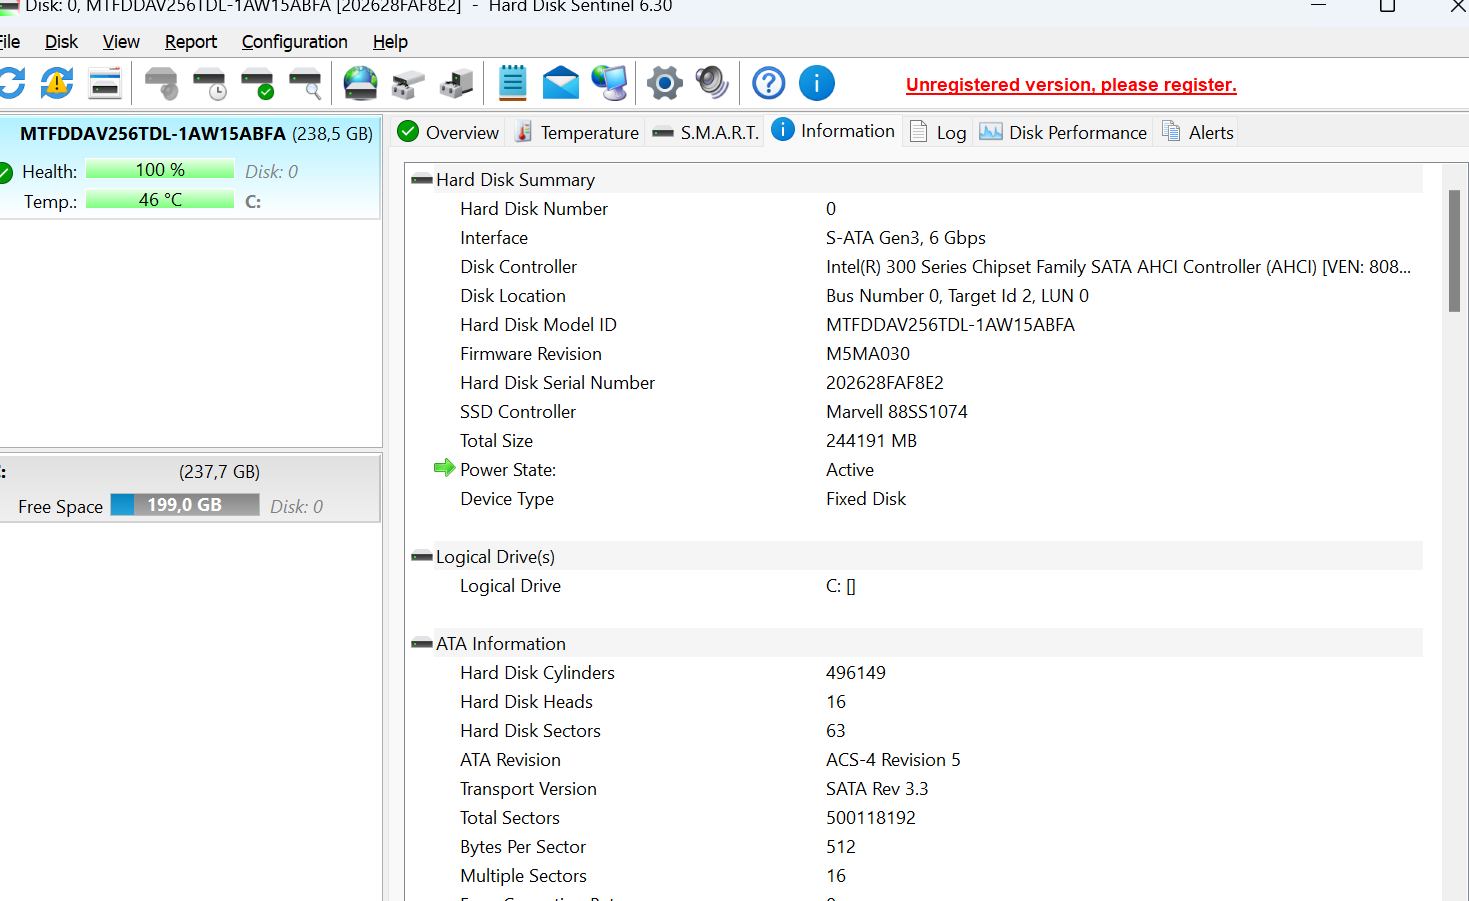Click the refresh with warning icon
The height and width of the screenshot is (901, 1469).
(x=57, y=83)
